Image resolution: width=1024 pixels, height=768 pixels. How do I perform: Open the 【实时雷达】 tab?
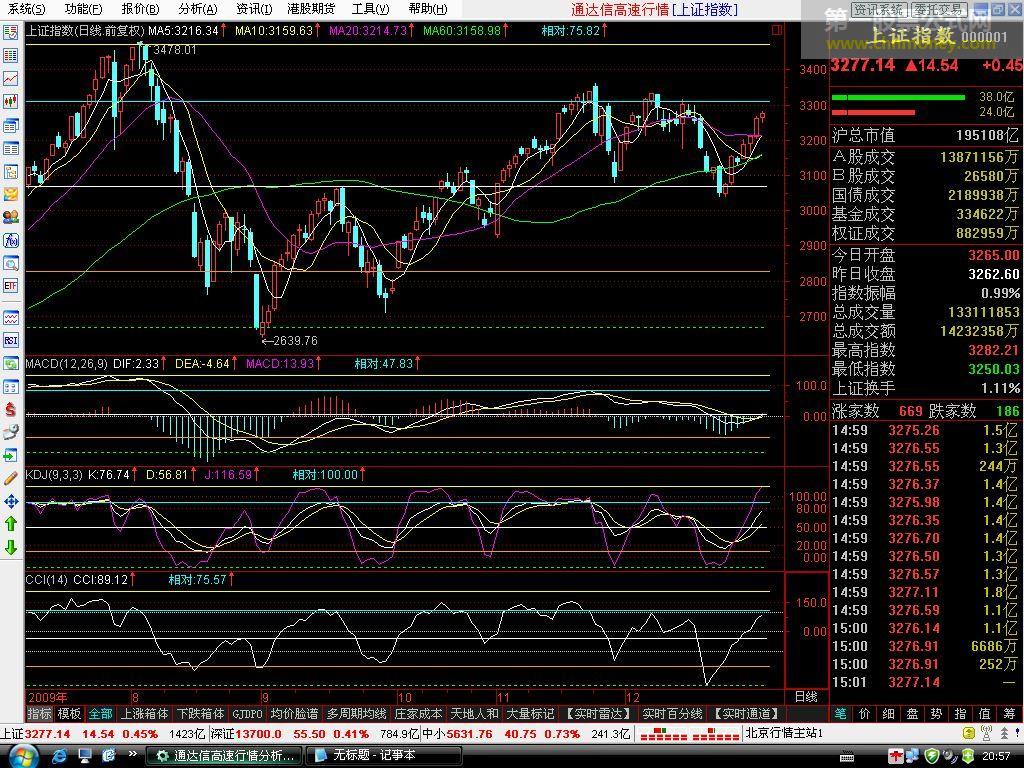pyautogui.click(x=598, y=714)
